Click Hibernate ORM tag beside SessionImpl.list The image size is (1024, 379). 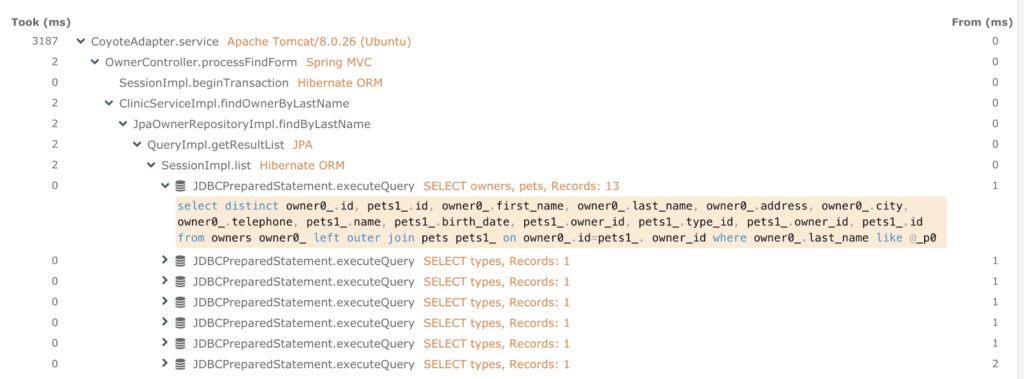[x=302, y=165]
